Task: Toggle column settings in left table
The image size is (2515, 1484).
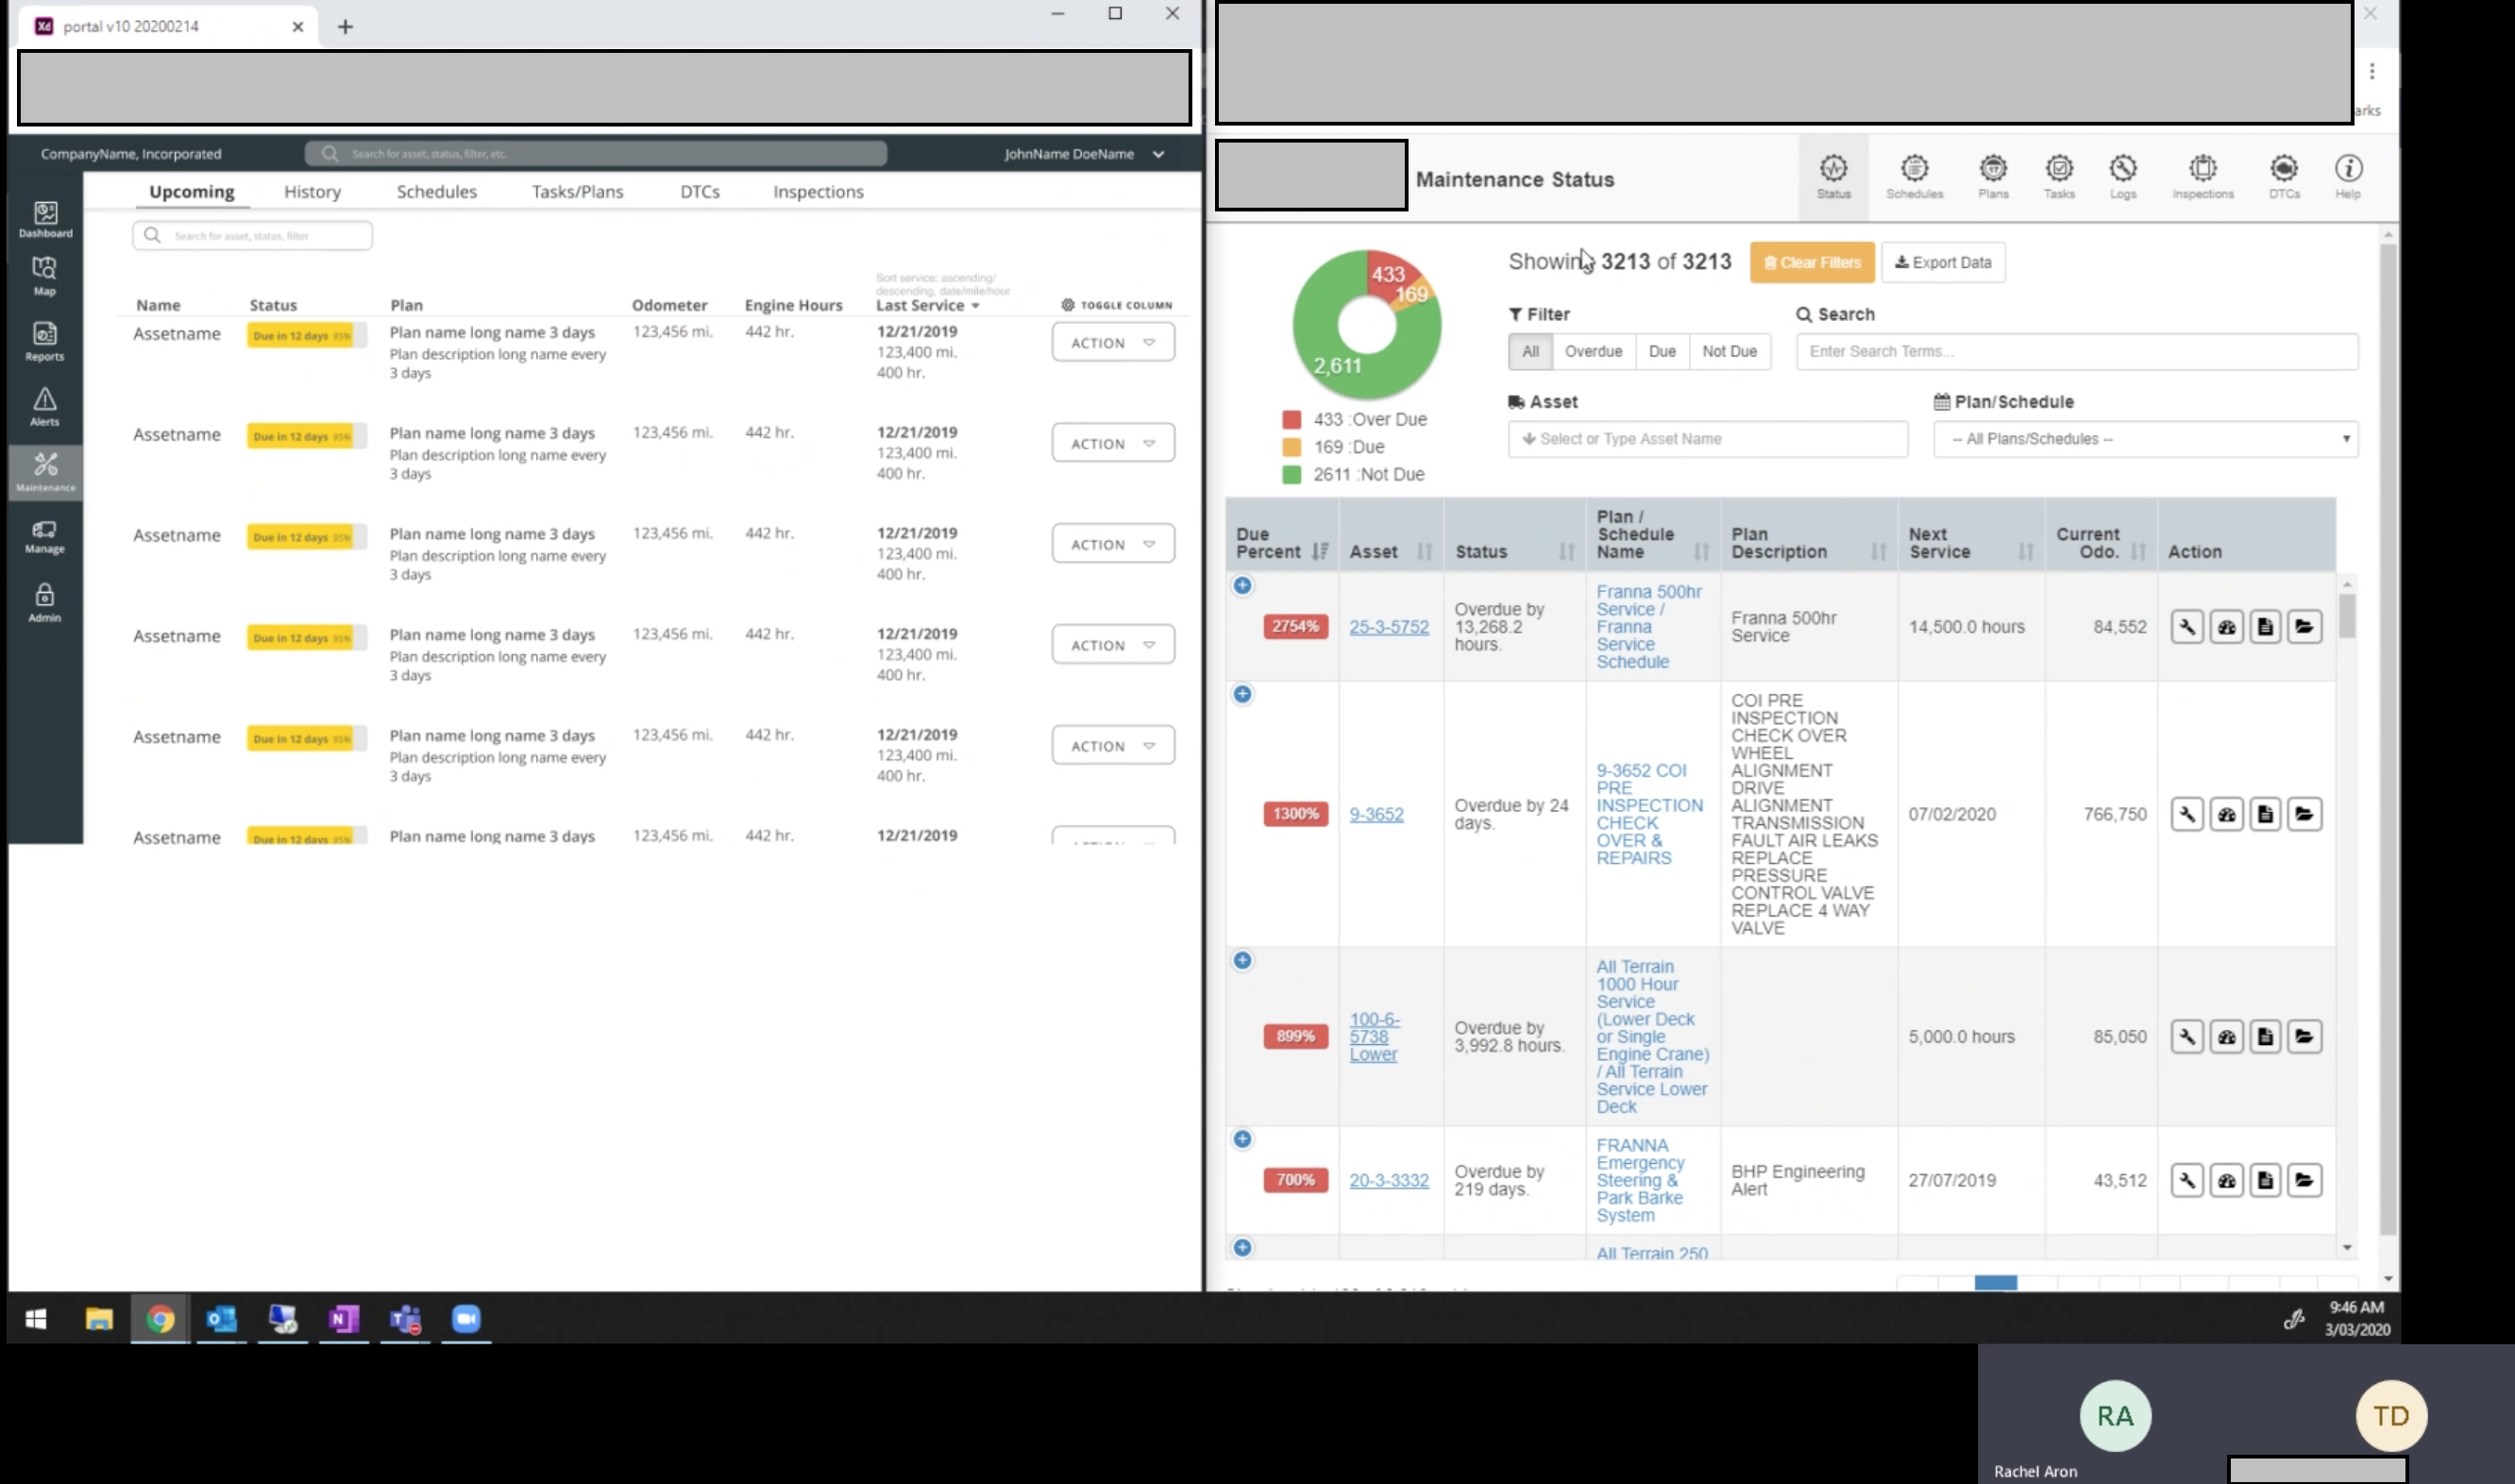Action: click(1116, 305)
